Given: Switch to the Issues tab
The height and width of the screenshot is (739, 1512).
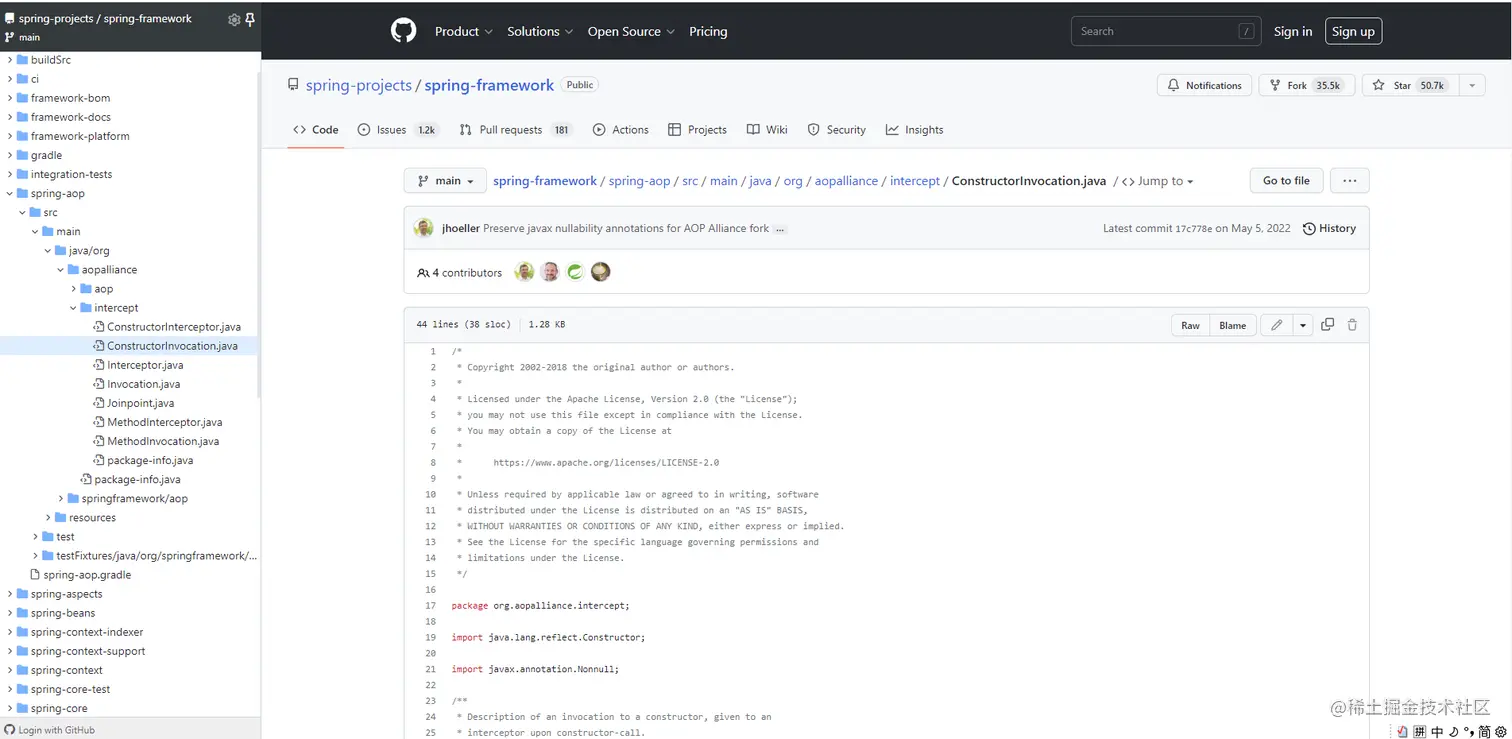Looking at the screenshot, I should tap(398, 130).
